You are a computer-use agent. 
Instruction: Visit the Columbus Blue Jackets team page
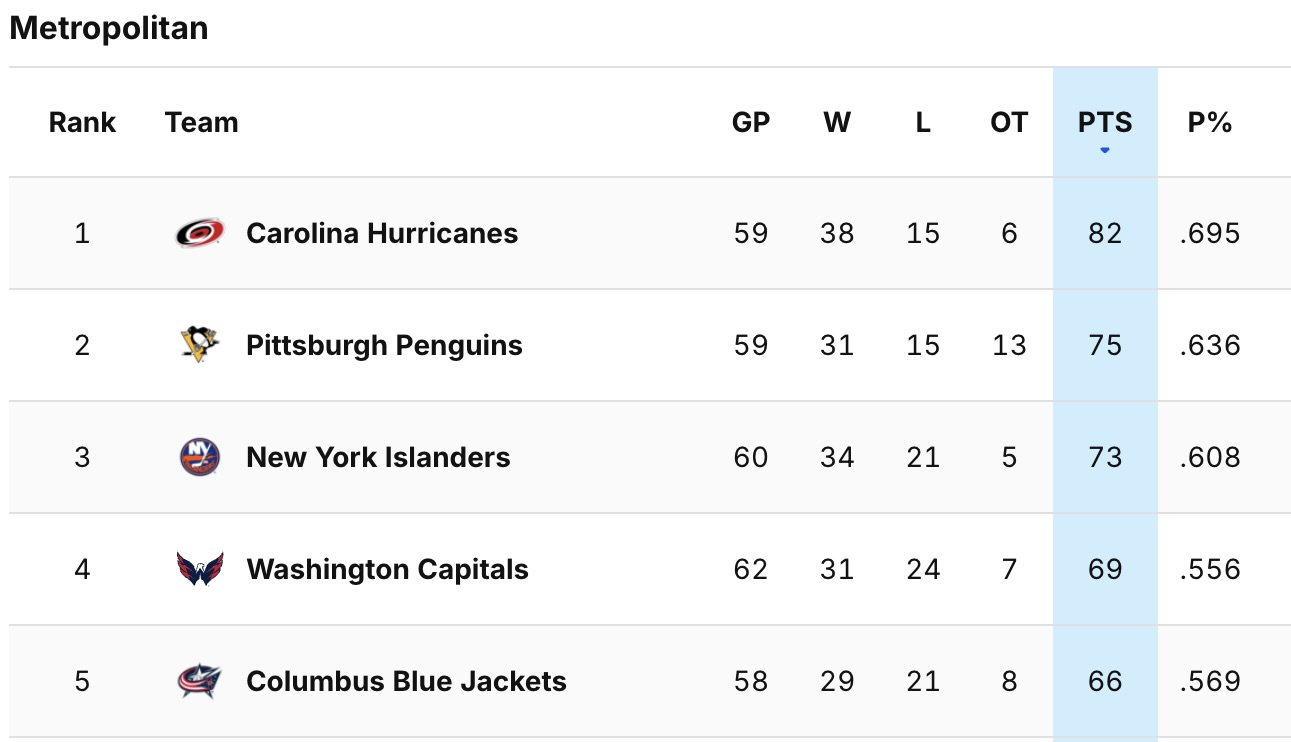pyautogui.click(x=406, y=681)
